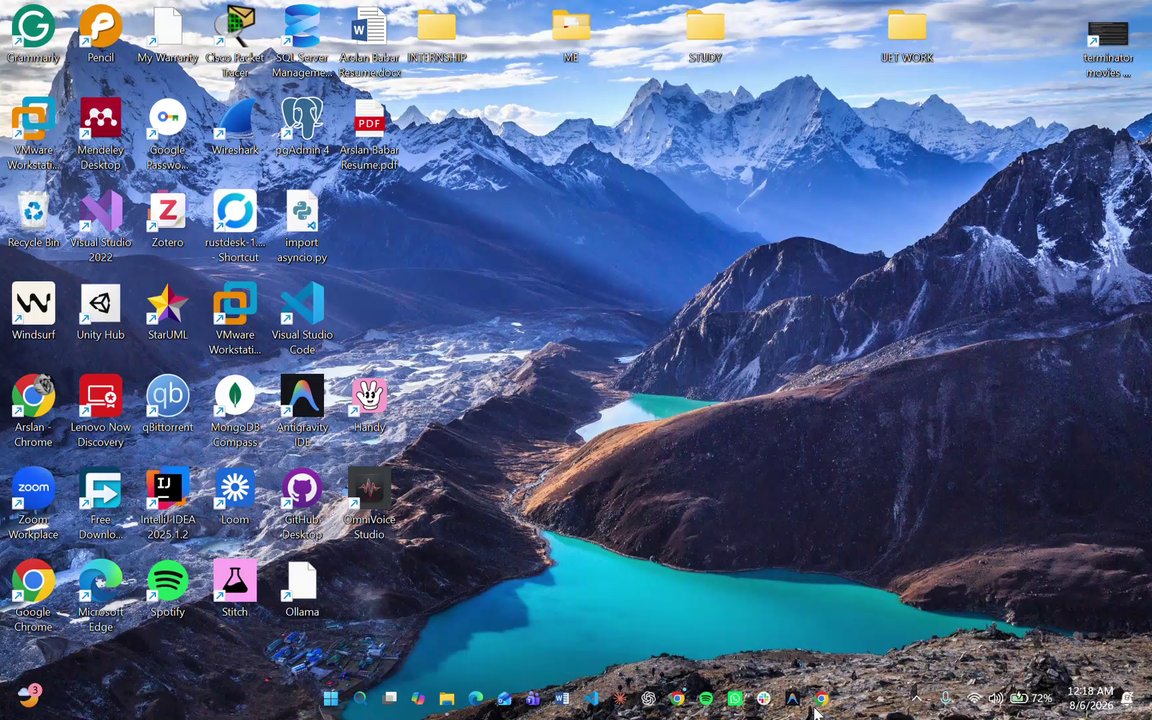Open volume control speaker icon

996,698
